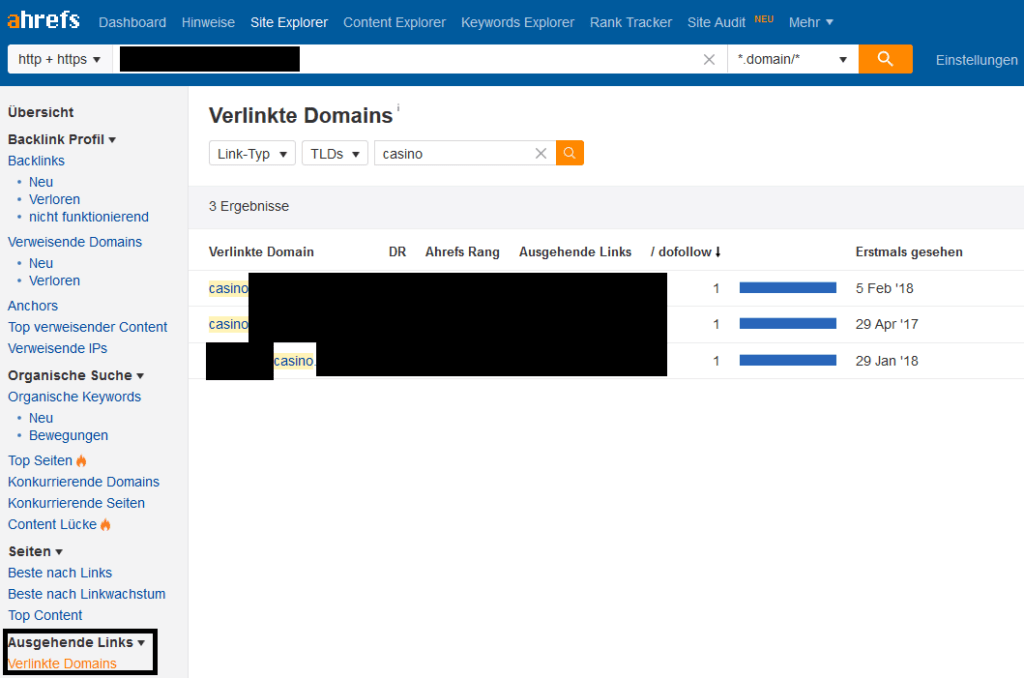Go to Dashboard
This screenshot has height=678, width=1024.
click(133, 22)
